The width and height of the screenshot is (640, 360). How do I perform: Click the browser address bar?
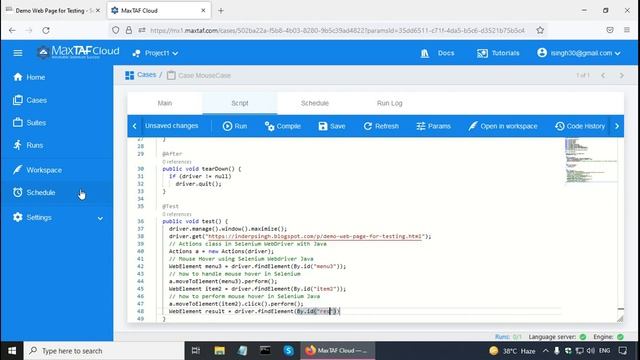[x=337, y=30]
